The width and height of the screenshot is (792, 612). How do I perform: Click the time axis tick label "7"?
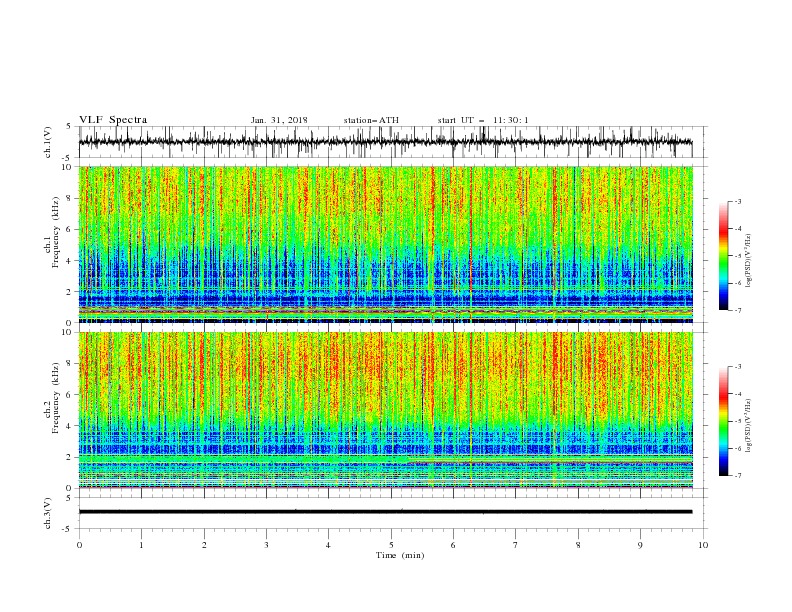coord(516,545)
